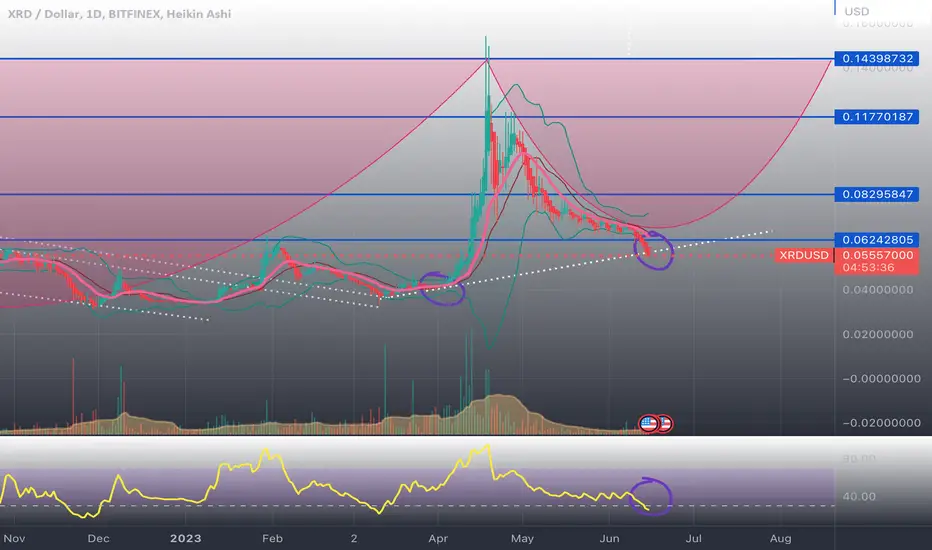Select the 0.14398732 horizontal line price label
The height and width of the screenshot is (550, 932).
pos(877,58)
